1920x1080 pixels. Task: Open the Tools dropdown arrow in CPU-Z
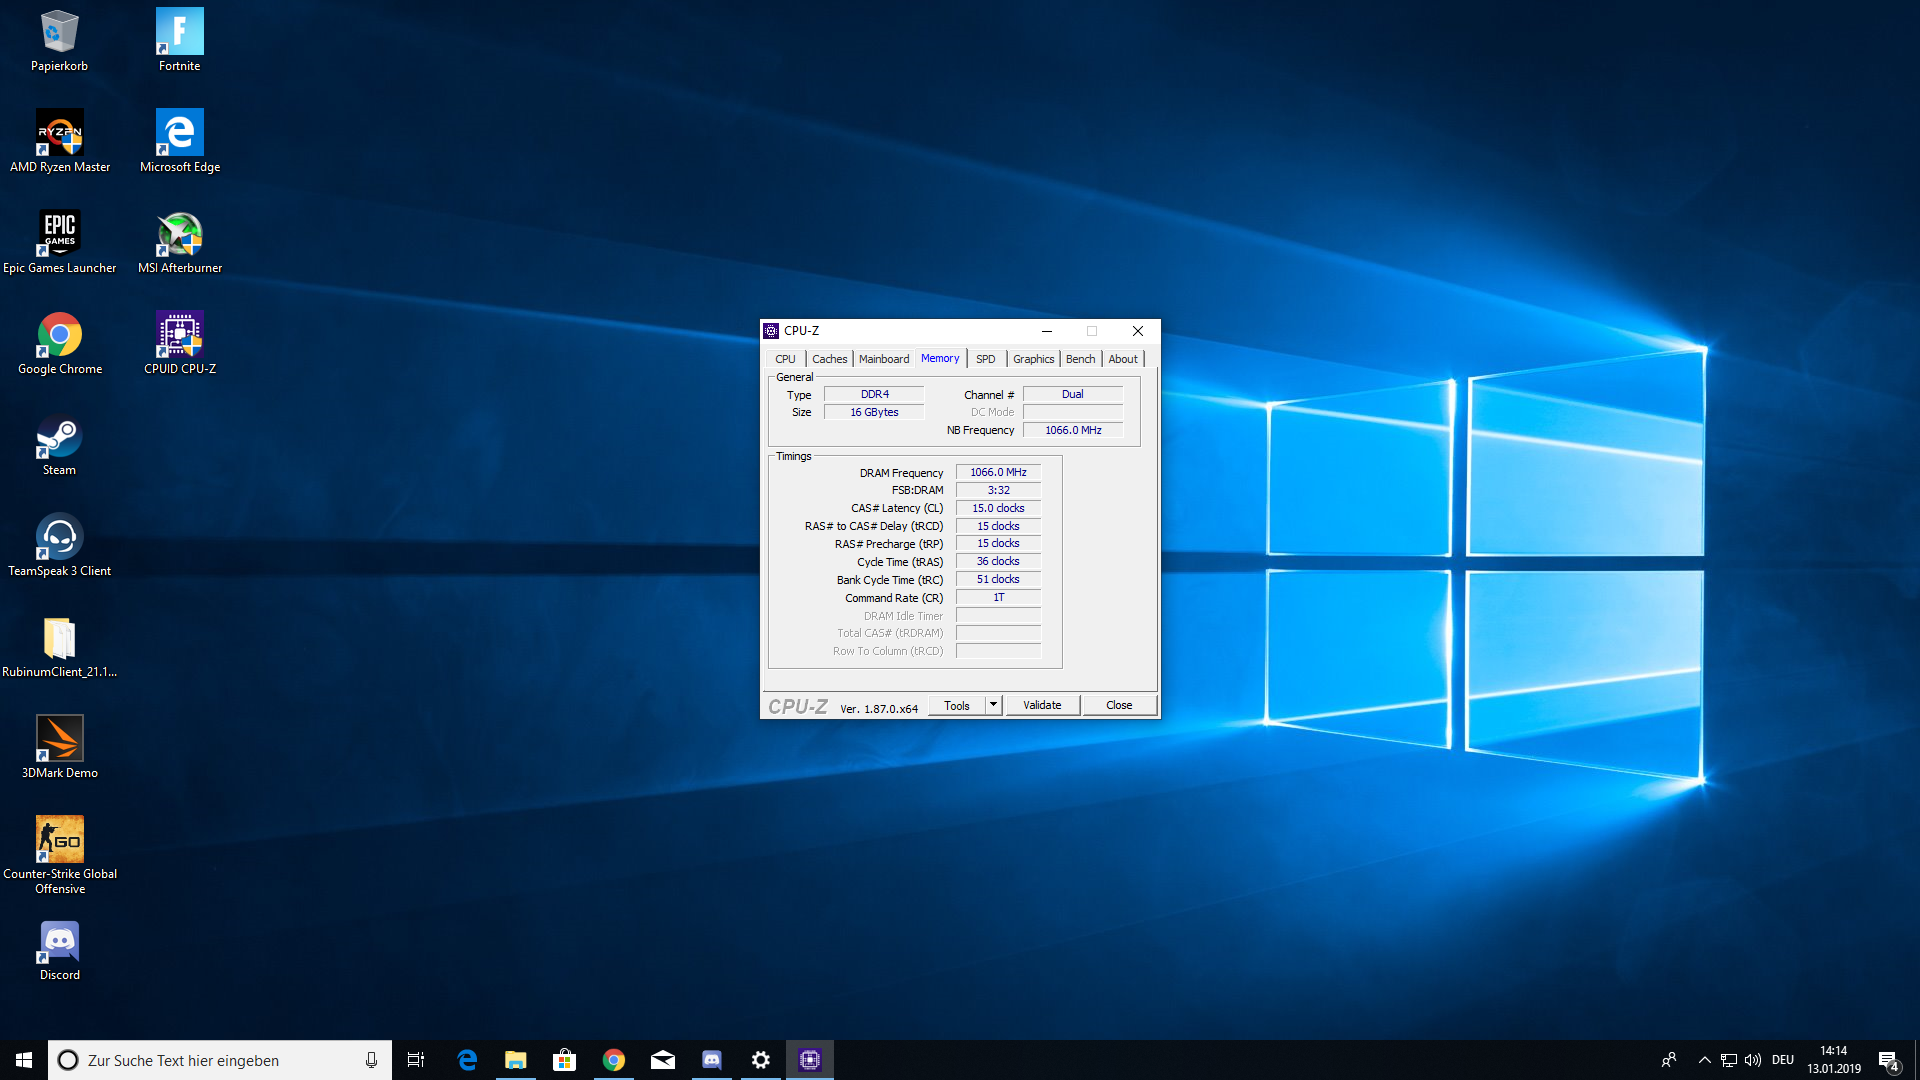click(x=993, y=705)
